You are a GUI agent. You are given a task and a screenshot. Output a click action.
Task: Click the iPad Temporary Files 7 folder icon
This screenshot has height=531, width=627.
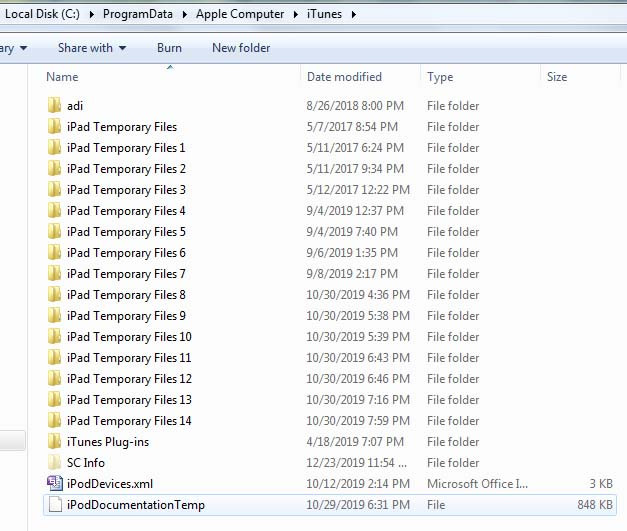pyautogui.click(x=54, y=273)
